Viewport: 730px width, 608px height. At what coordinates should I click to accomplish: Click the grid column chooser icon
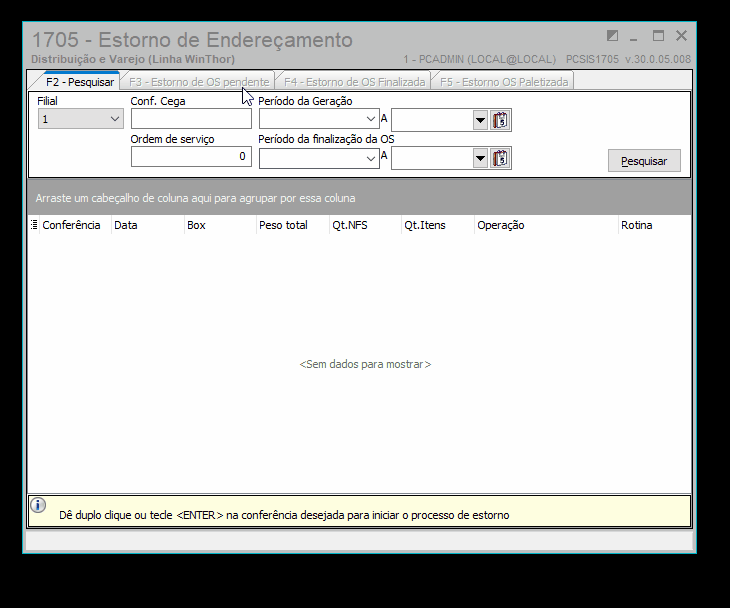coord(34,225)
